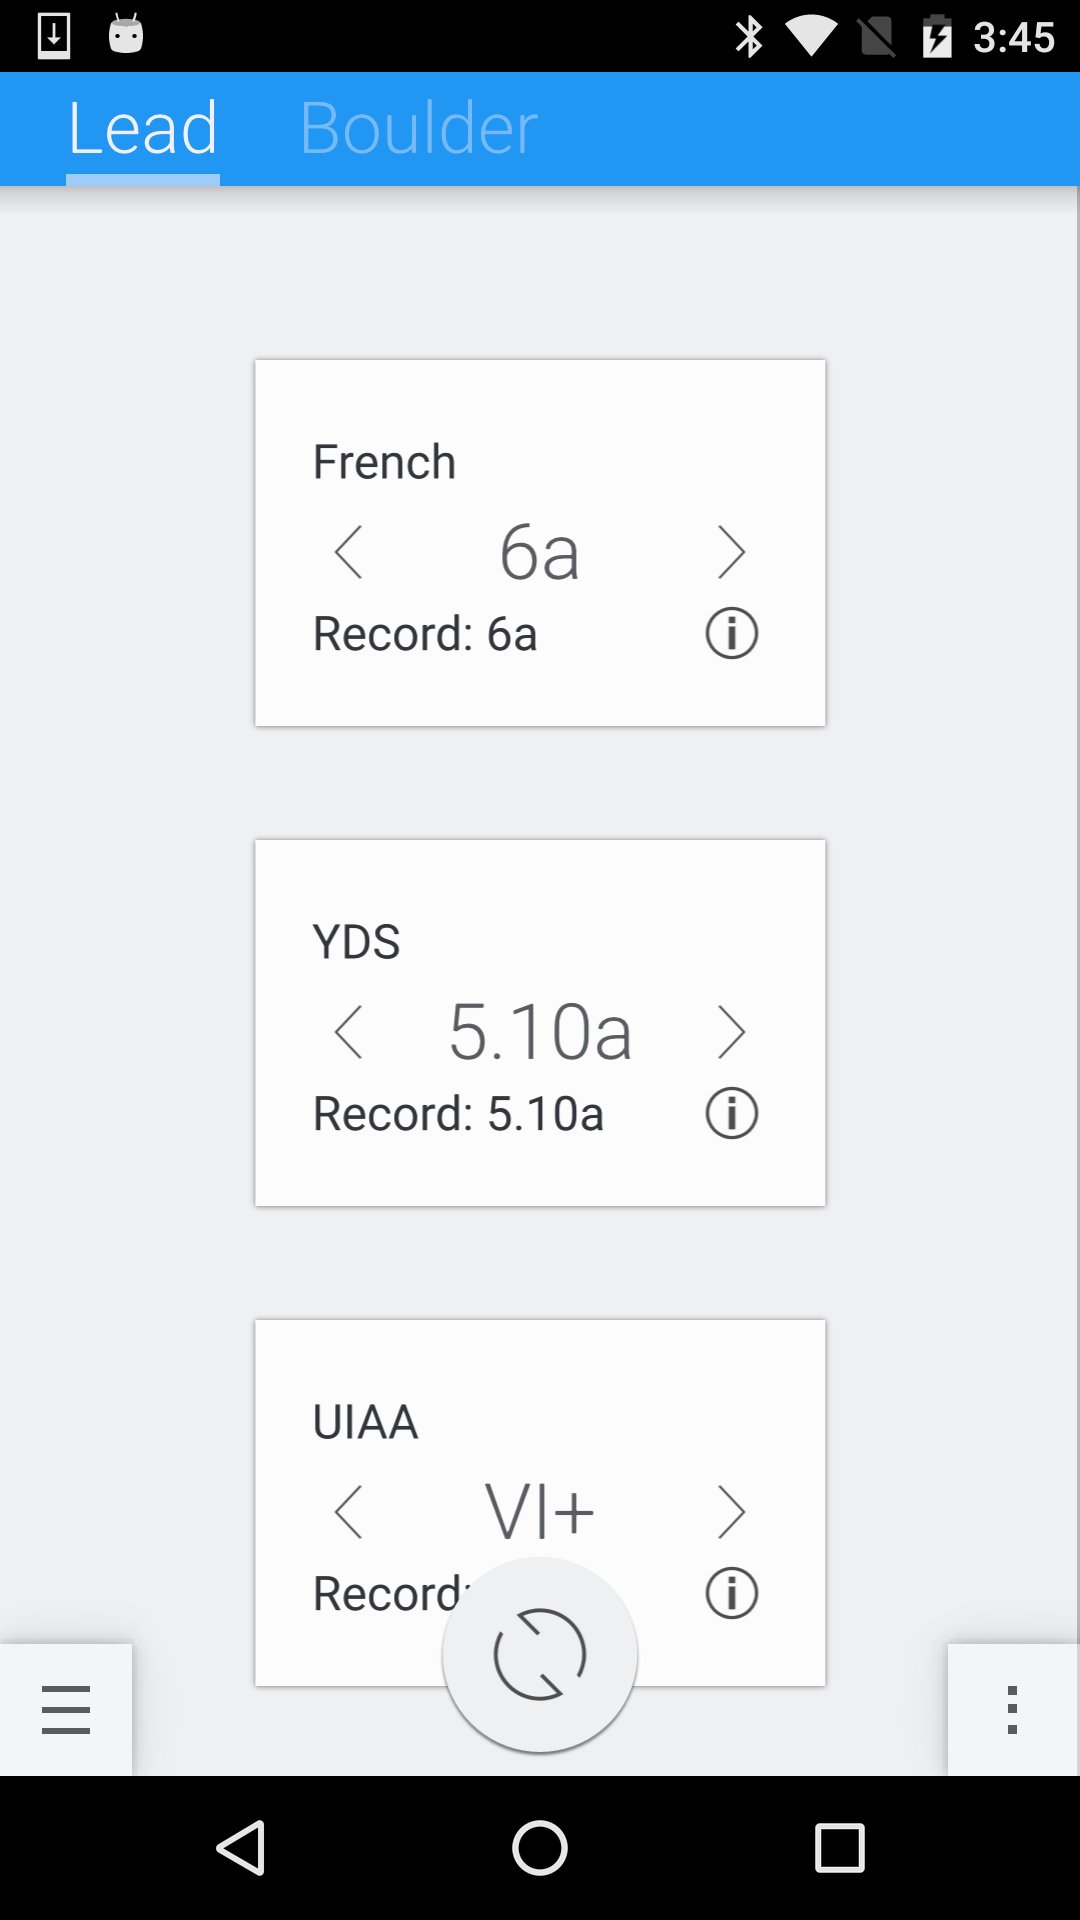Increase the UIAA grade with right chevron

coord(732,1512)
